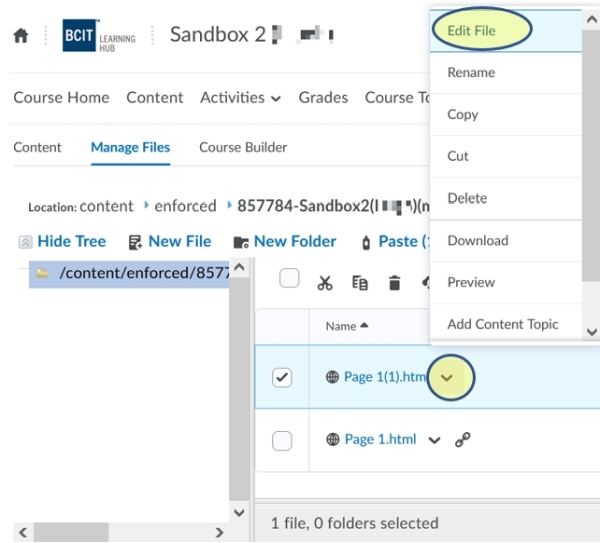The height and width of the screenshot is (543, 600).
Task: Switch to the Course Builder tab
Action: coord(243,147)
